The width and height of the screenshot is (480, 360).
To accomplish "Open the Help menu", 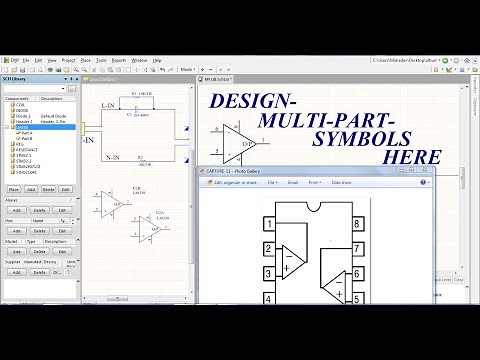I will pyautogui.click(x=157, y=60).
